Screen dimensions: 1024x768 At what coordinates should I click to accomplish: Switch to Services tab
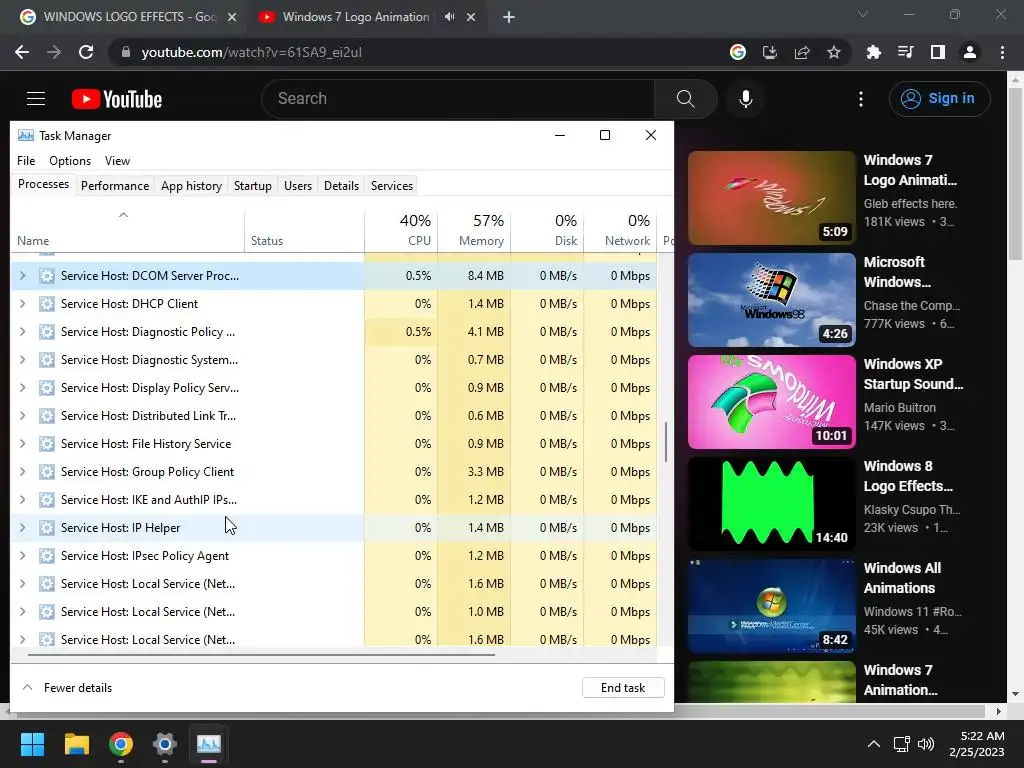pos(392,186)
